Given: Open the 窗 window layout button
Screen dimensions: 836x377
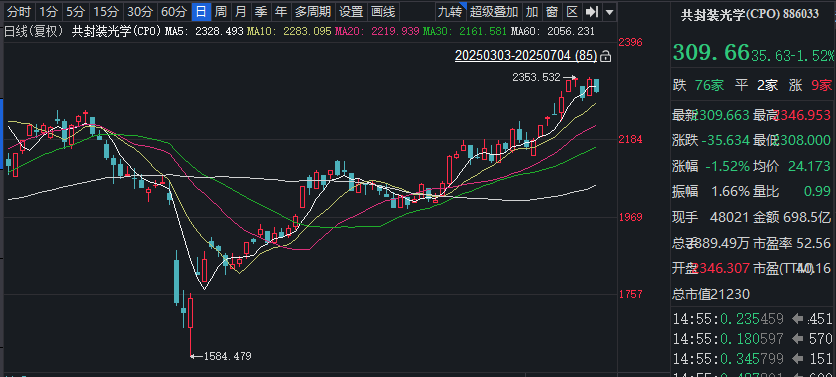Looking at the screenshot, I should tap(552, 11).
